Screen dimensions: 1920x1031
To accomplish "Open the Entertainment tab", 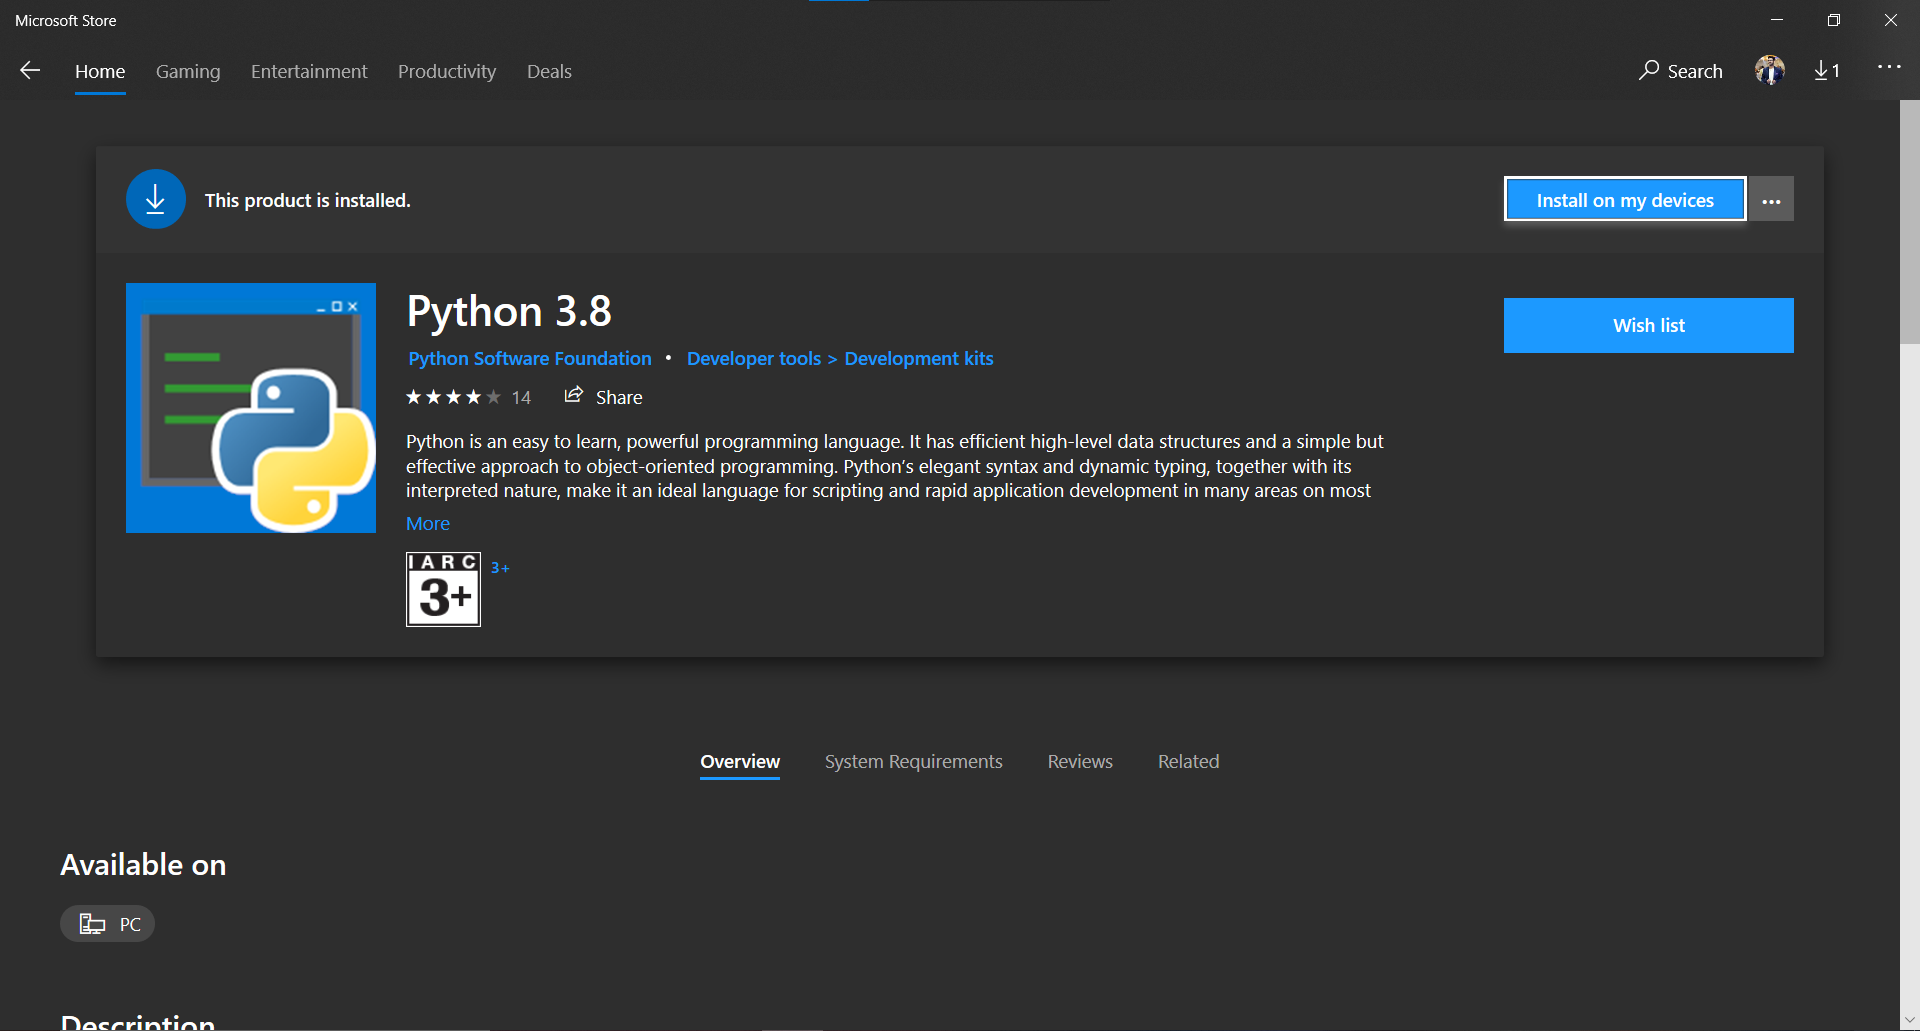I will (x=309, y=72).
